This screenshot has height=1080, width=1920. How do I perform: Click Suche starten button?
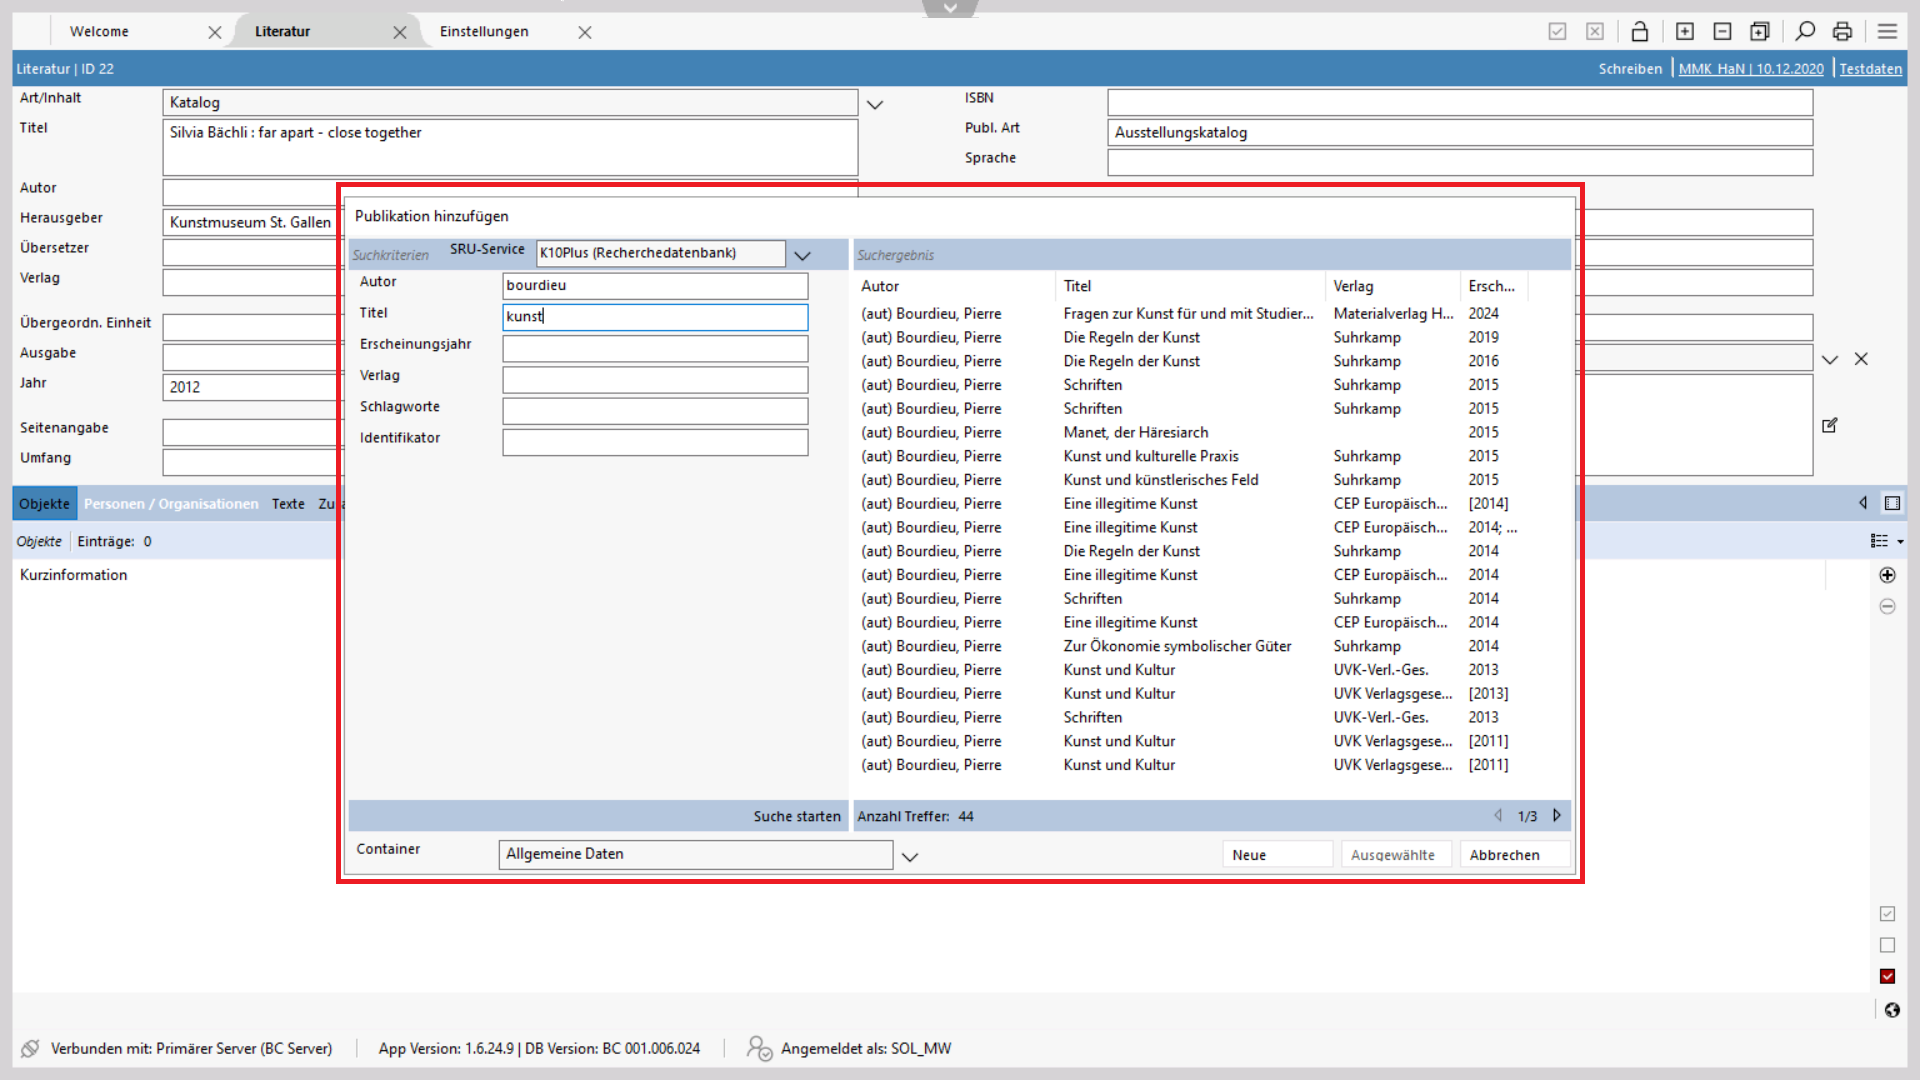point(796,816)
